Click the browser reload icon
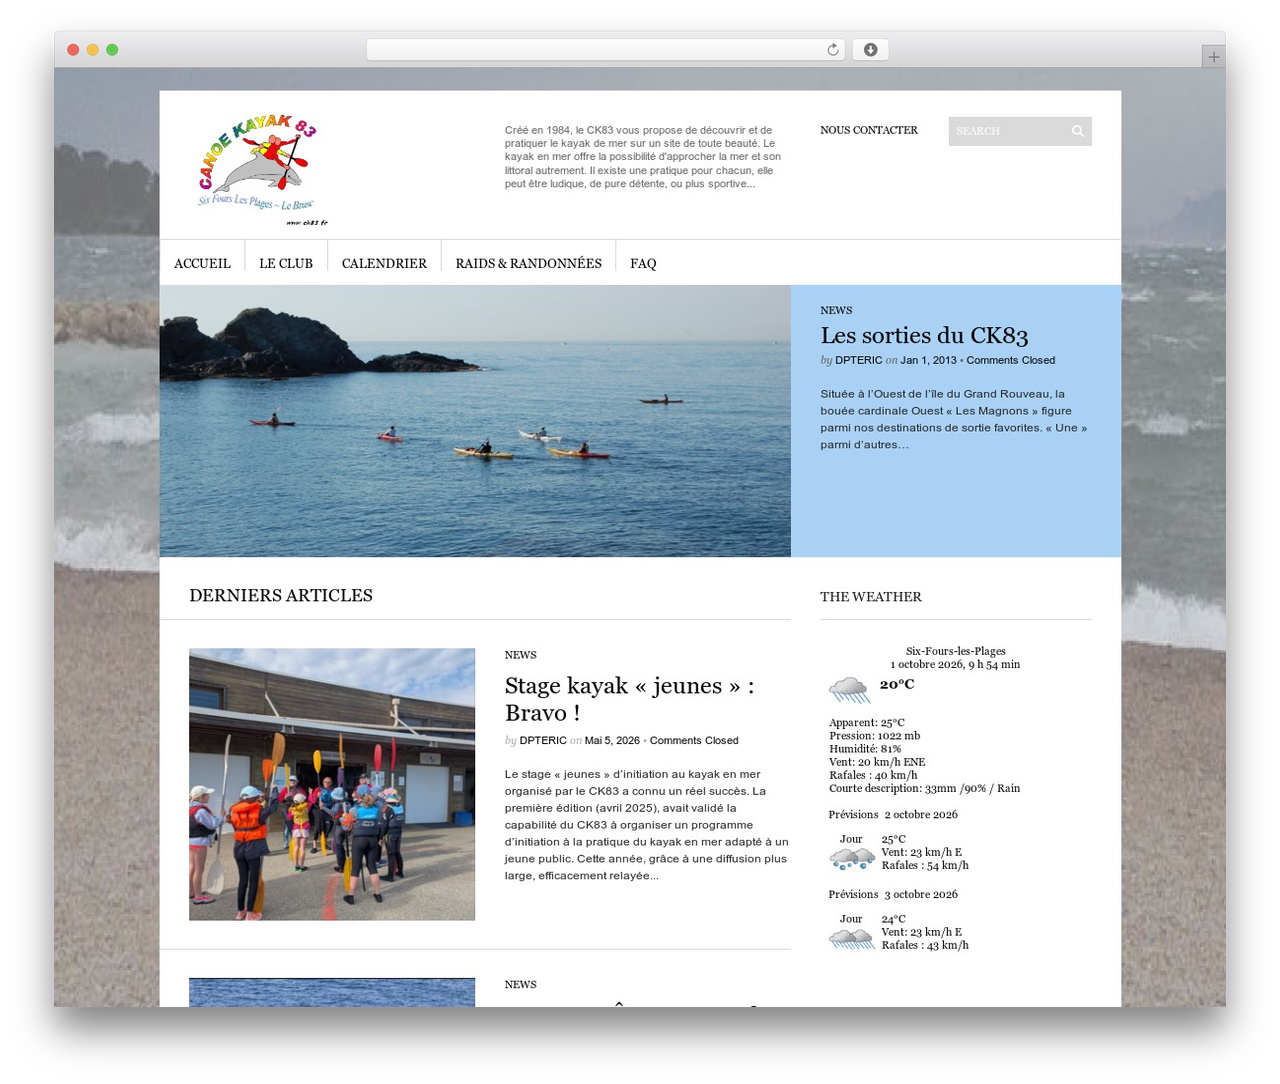This screenshot has width=1280, height=1084. pyautogui.click(x=832, y=50)
